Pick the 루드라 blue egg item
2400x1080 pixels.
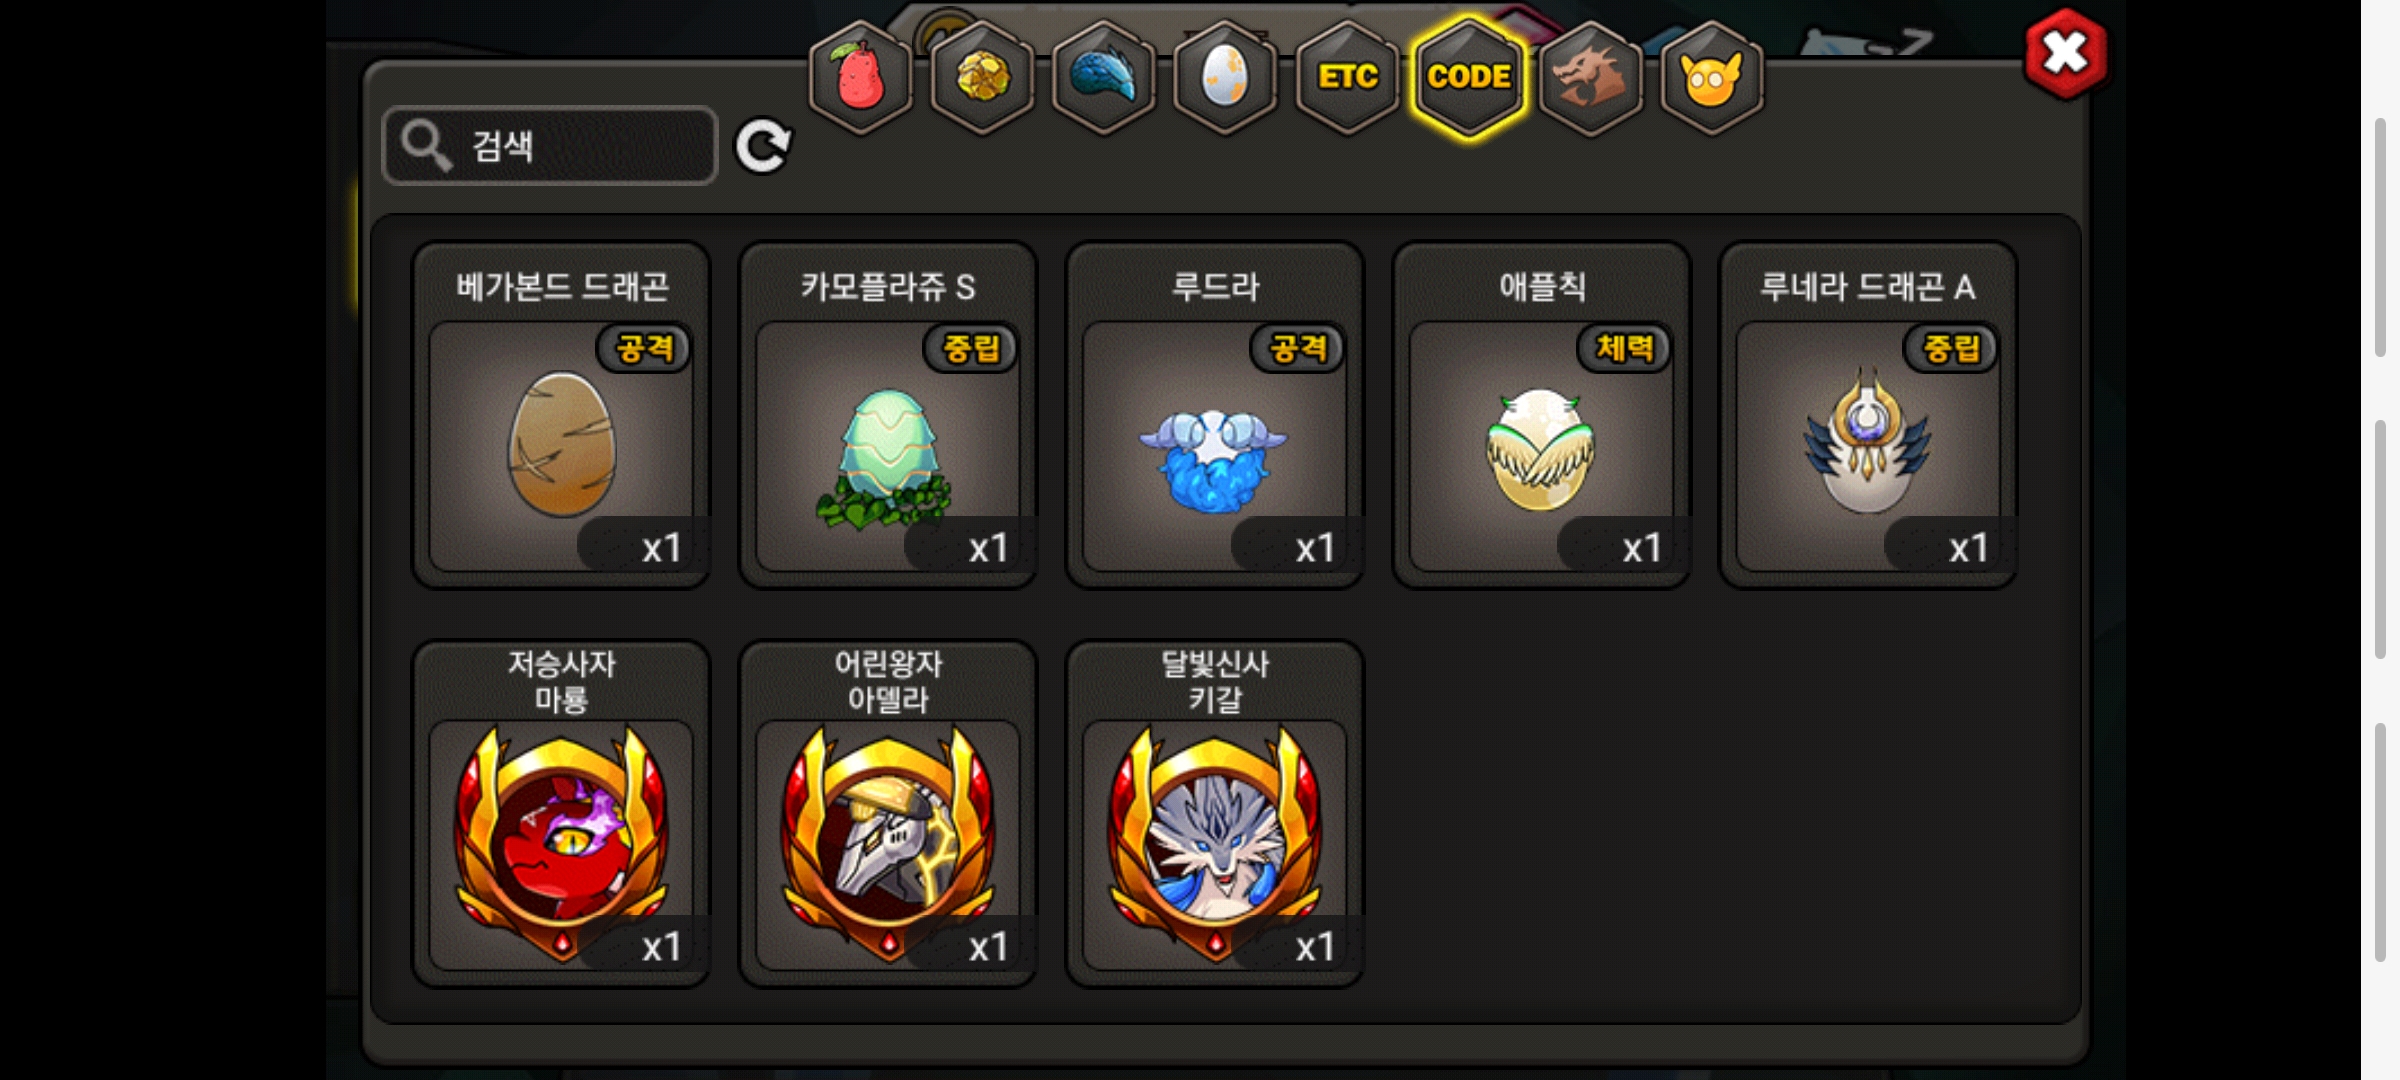[1215, 415]
